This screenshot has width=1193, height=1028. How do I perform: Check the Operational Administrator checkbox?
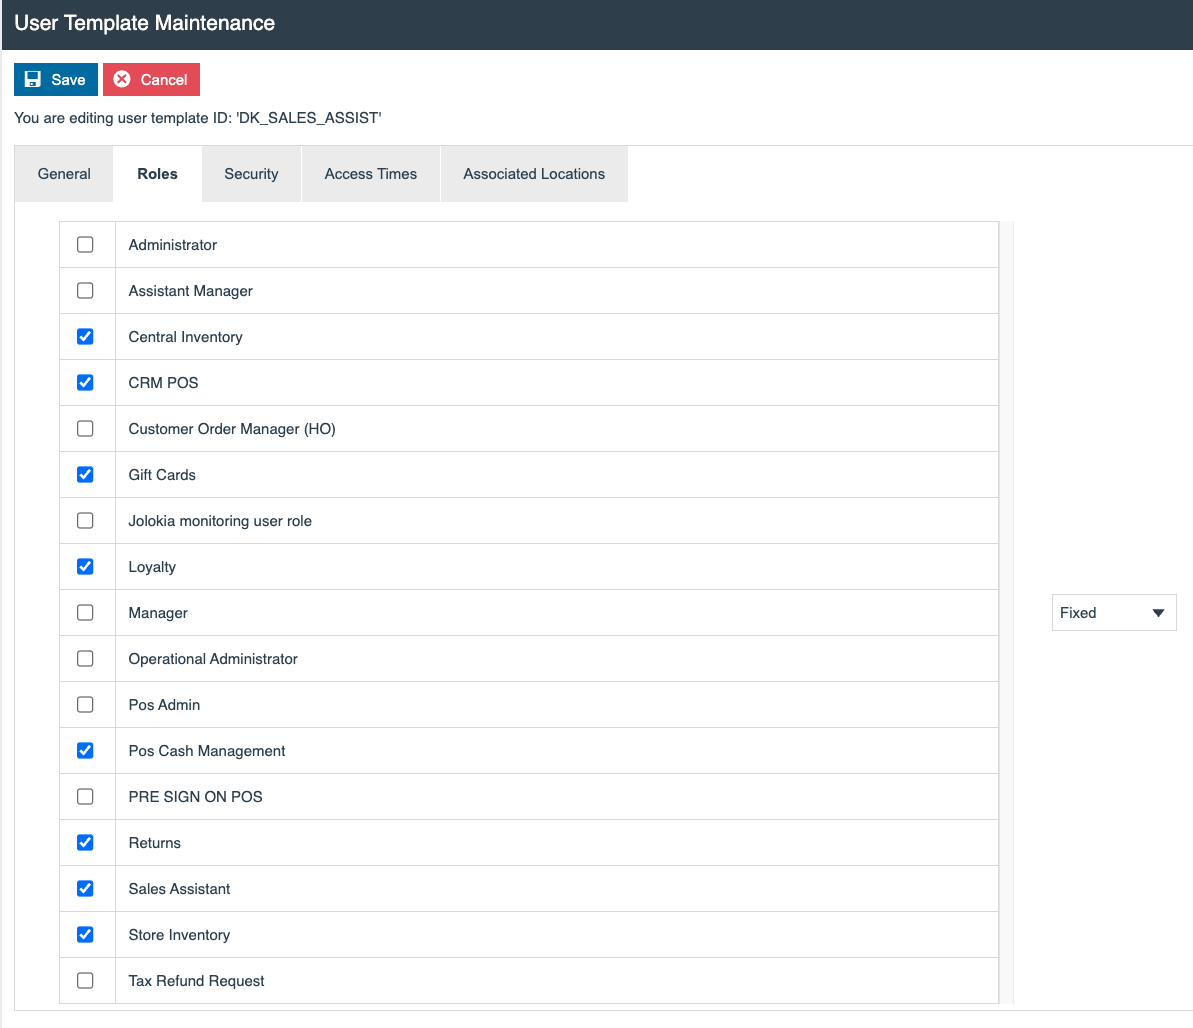[x=85, y=658]
